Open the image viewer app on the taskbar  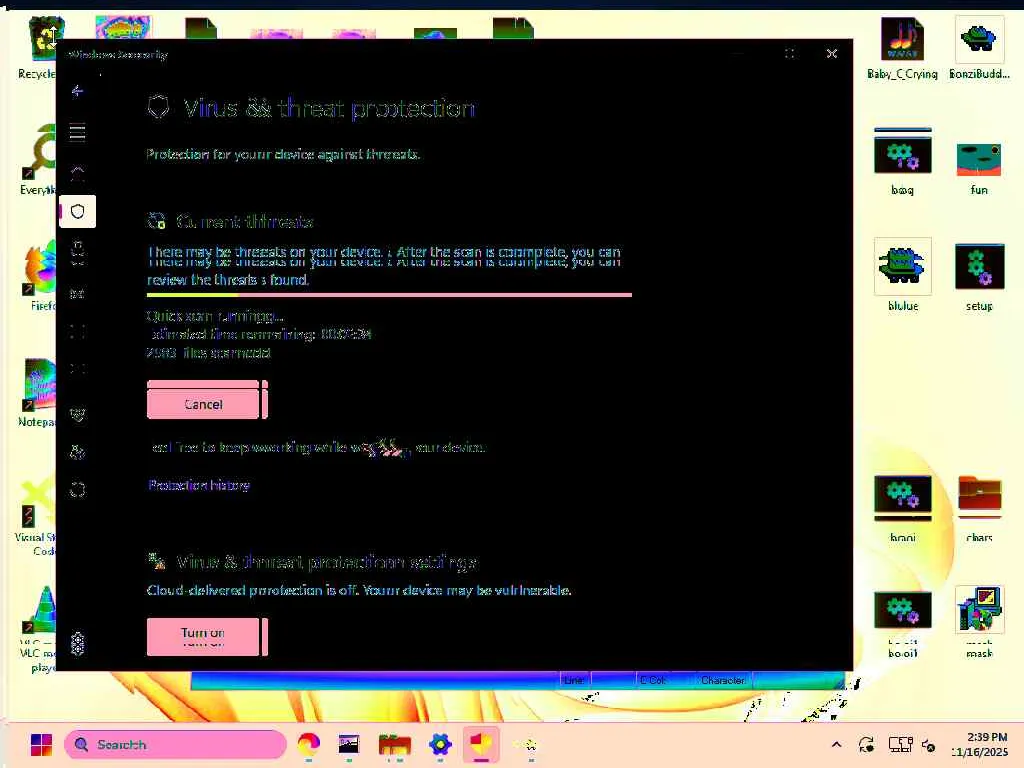(x=349, y=744)
